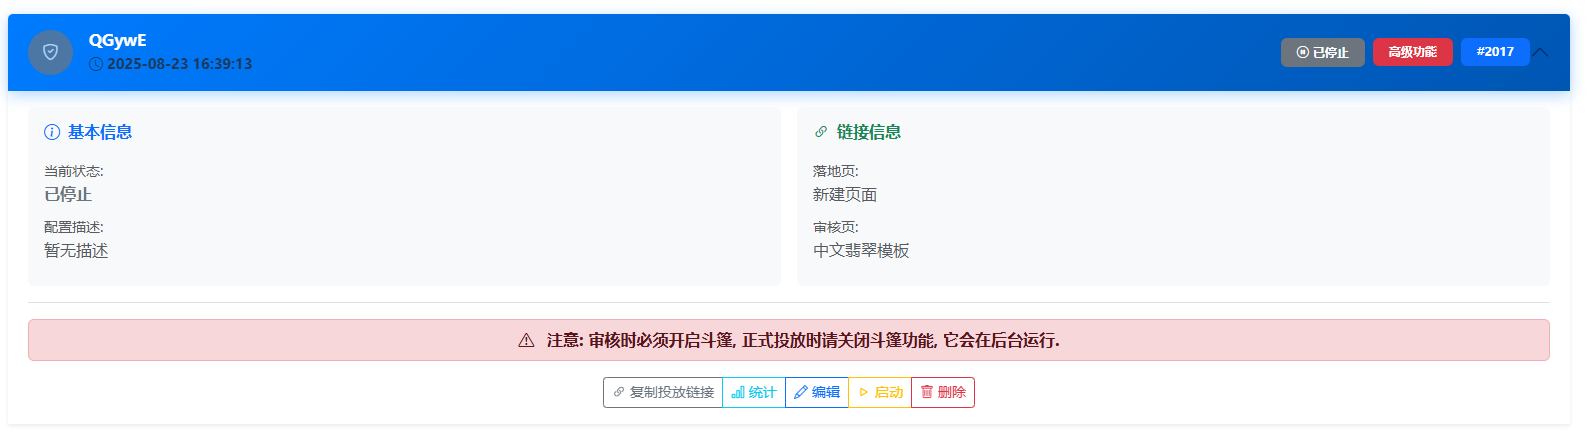Image resolution: width=1593 pixels, height=432 pixels.
Task: Delete the config with the 删除 trash button
Action: (943, 392)
